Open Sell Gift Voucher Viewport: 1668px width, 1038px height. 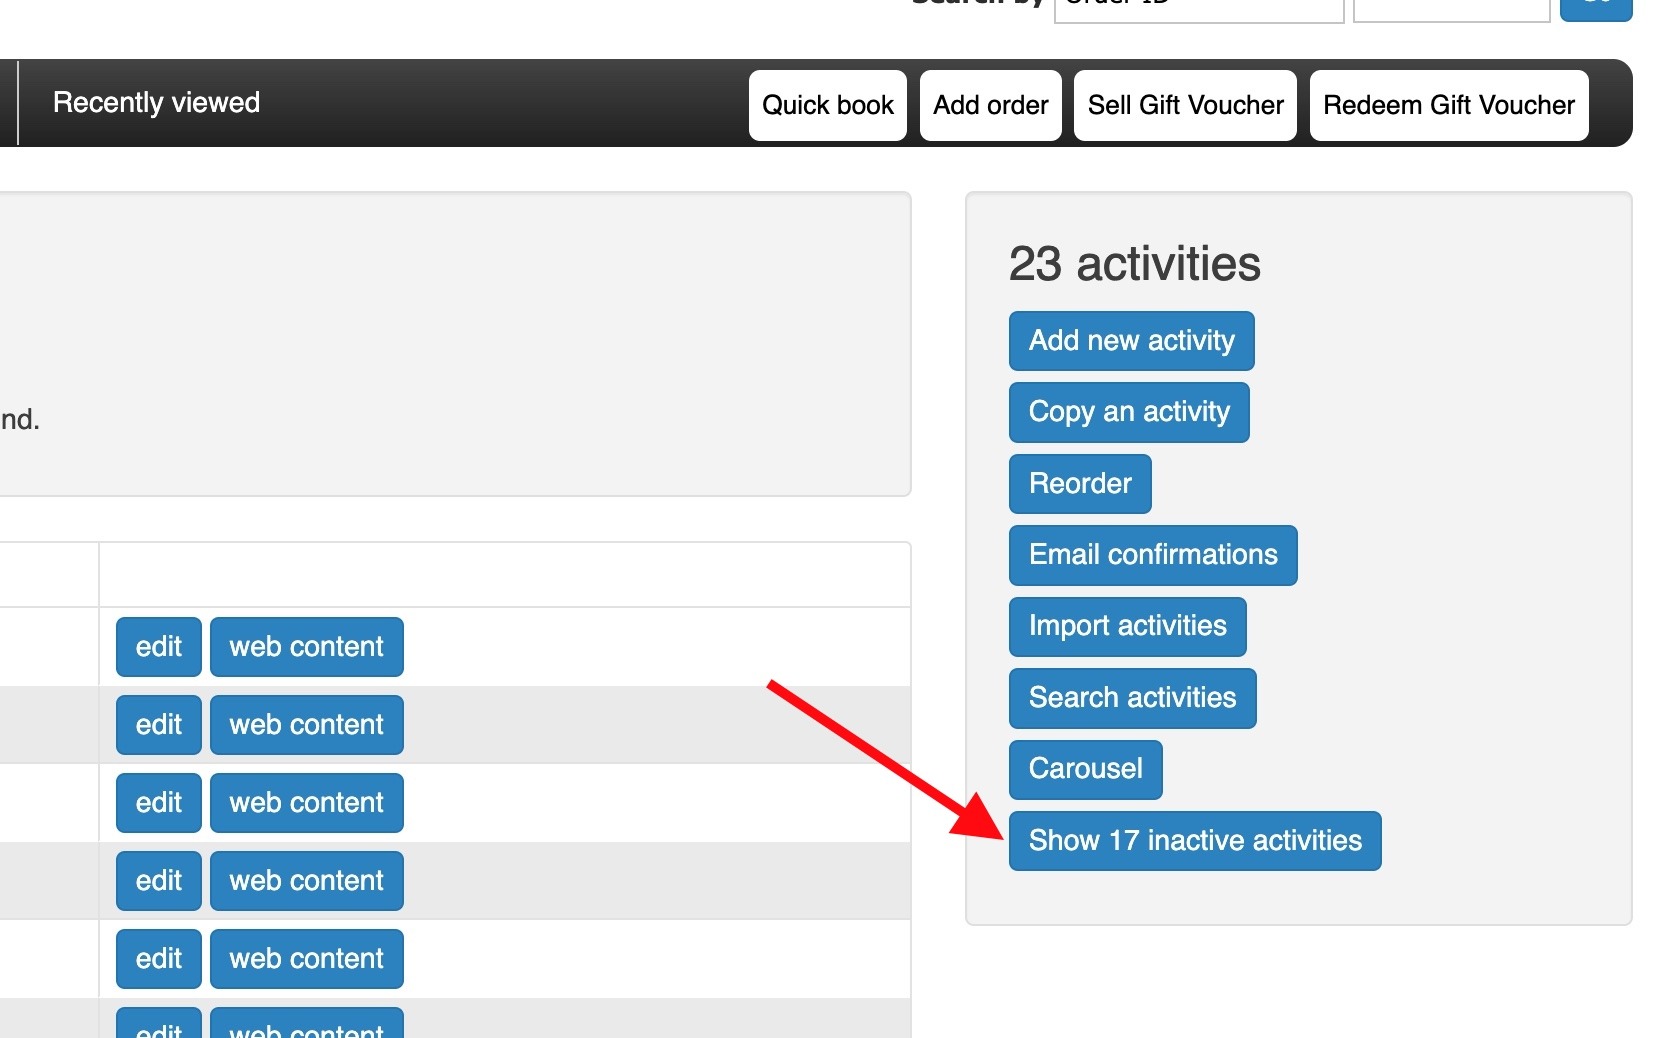pos(1185,105)
